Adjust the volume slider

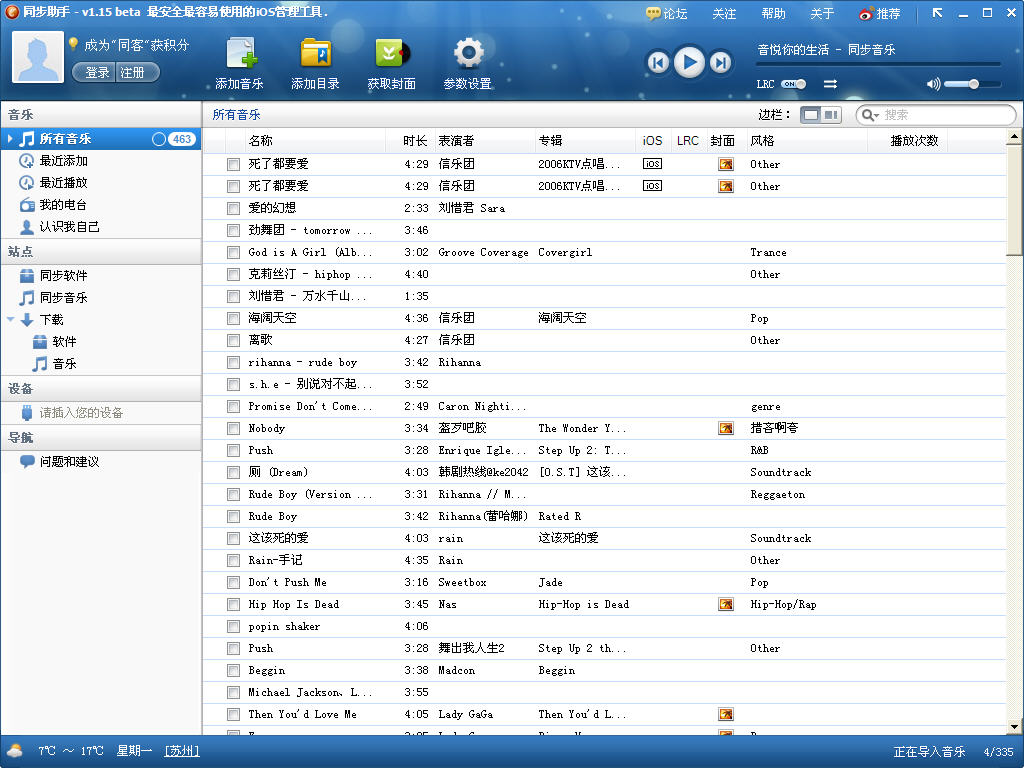point(972,84)
